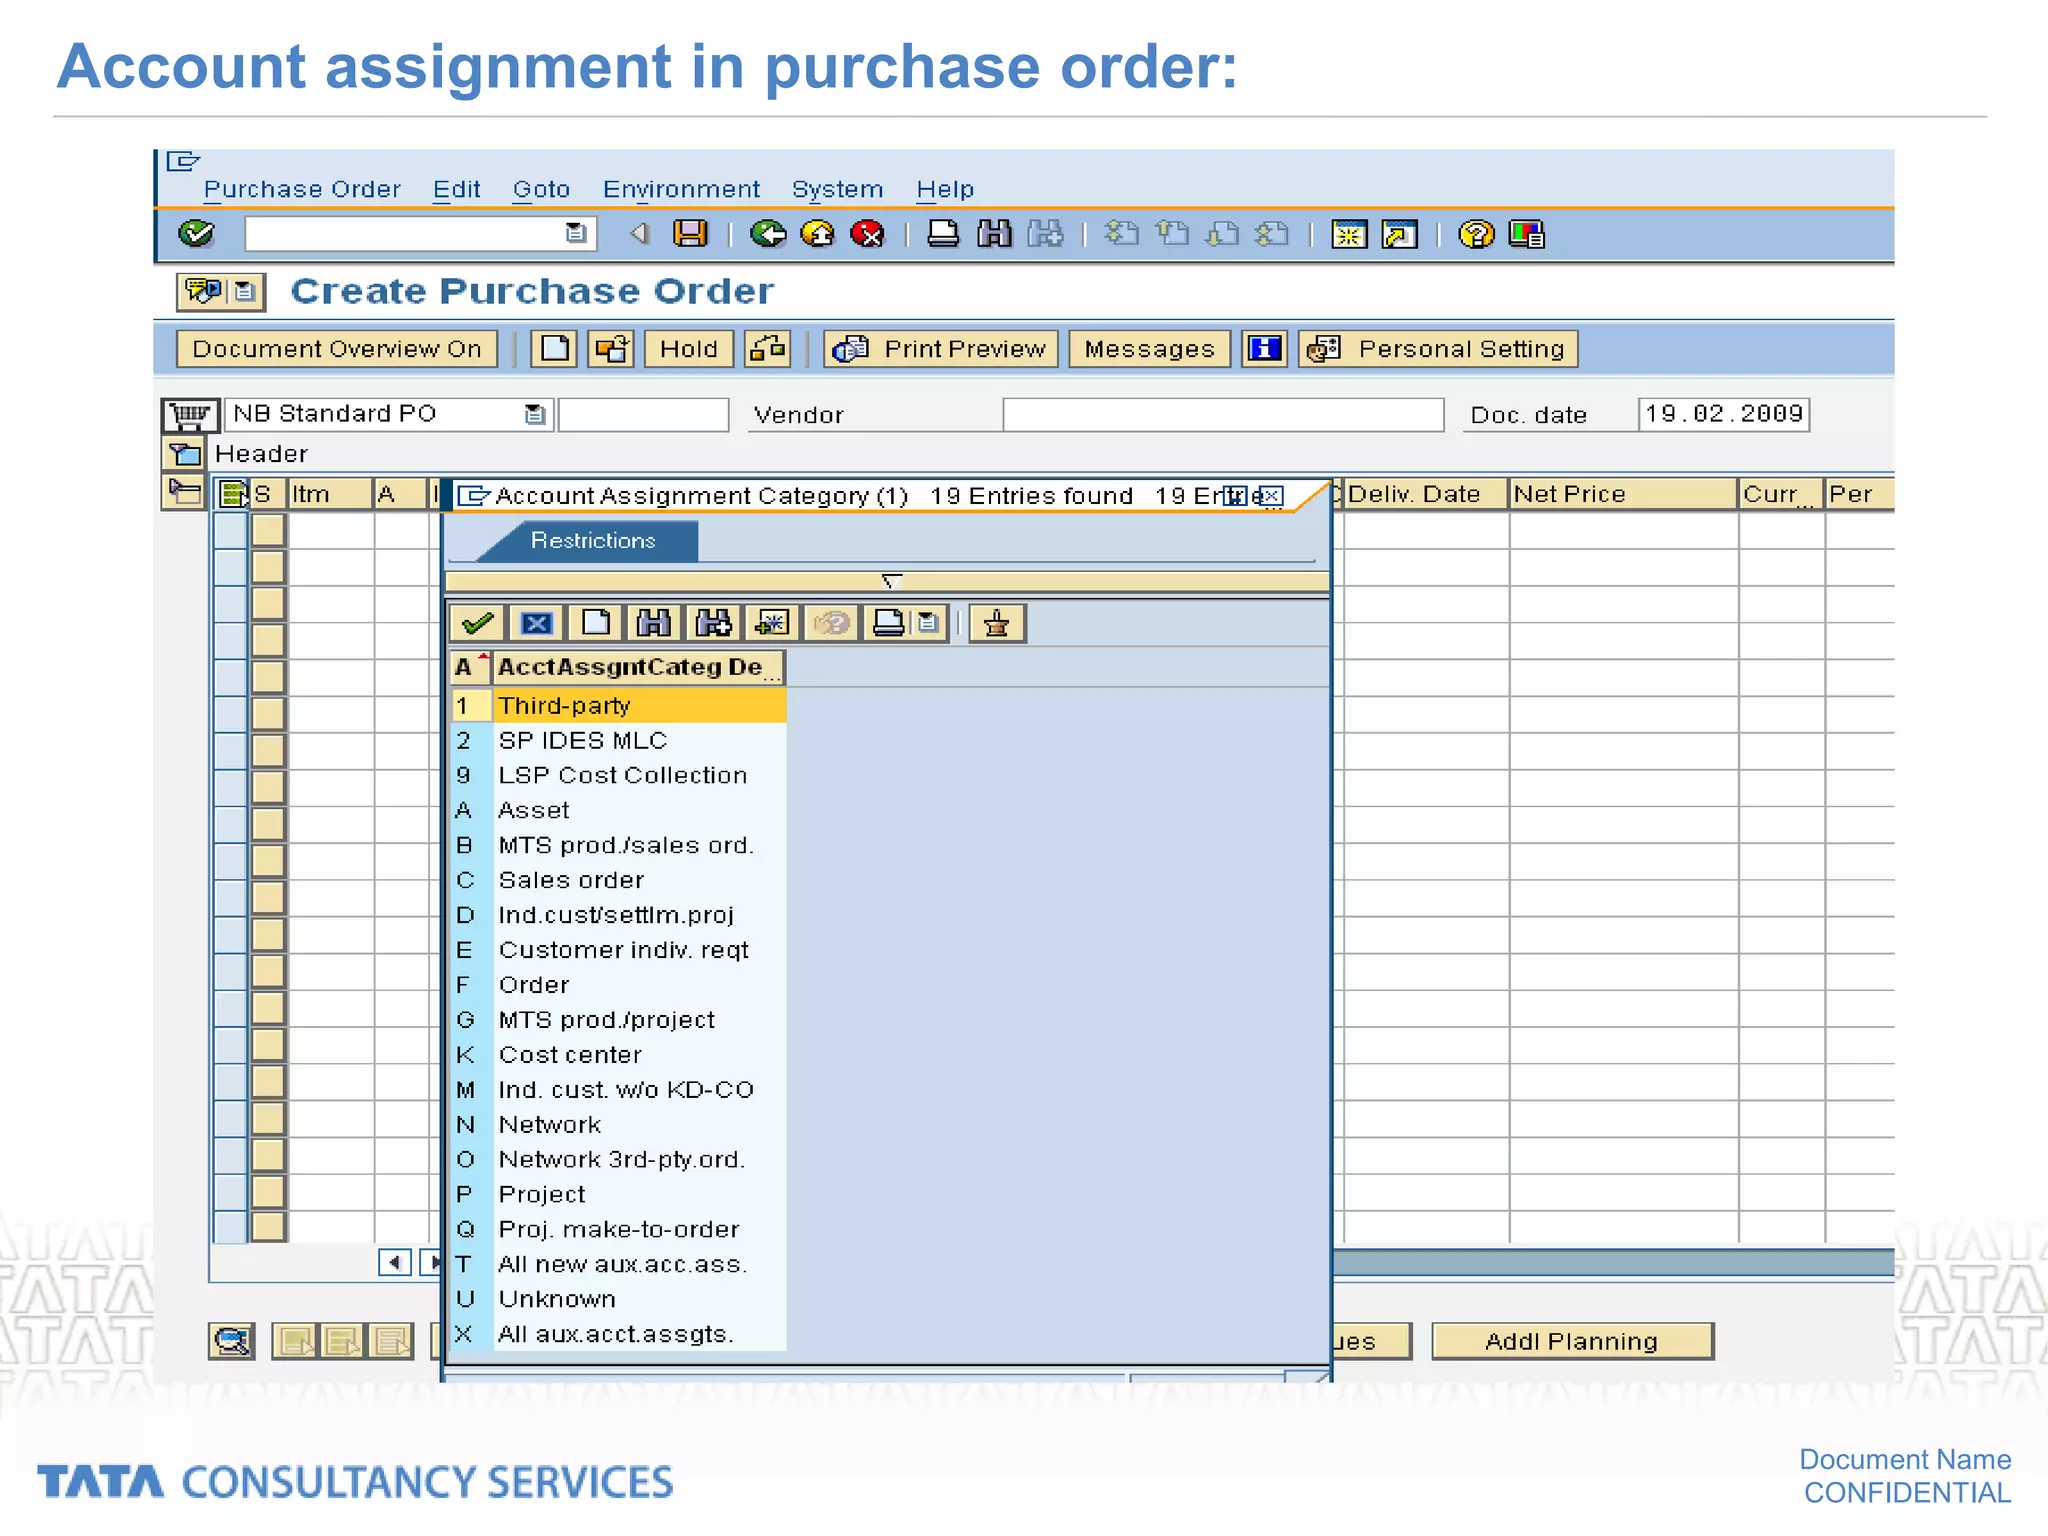Screen dimensions: 2048x1536
Task: Click the magnifier item detail icon at bottom
Action: click(x=232, y=1341)
